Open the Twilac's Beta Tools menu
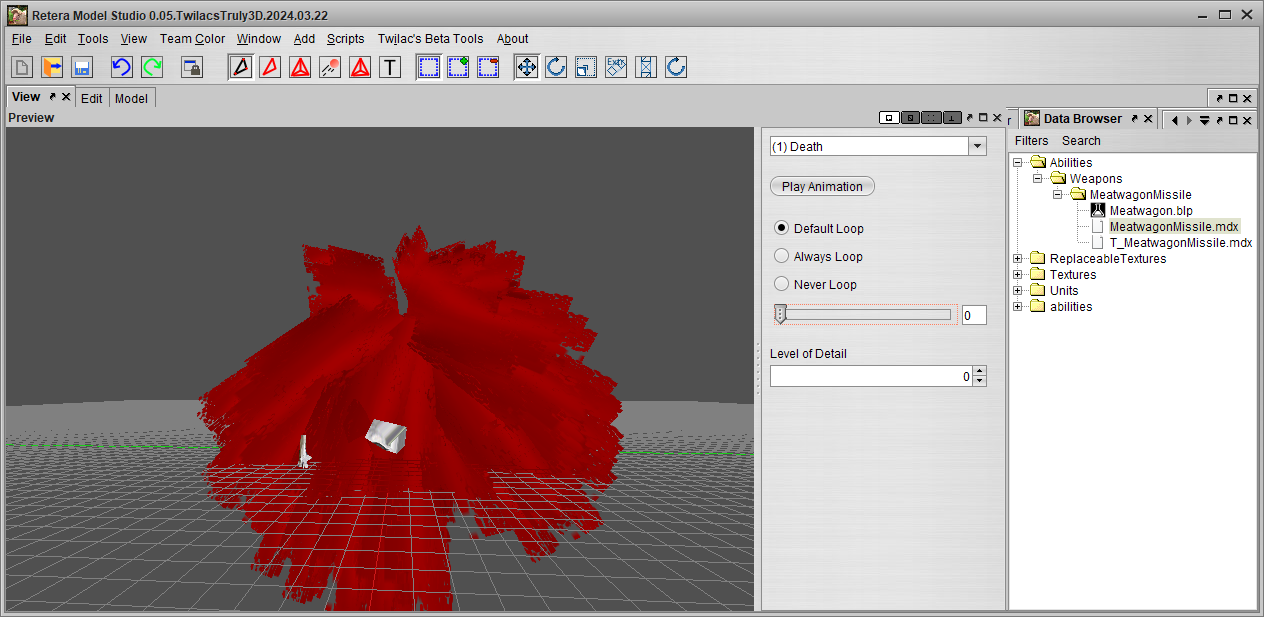The image size is (1264, 617). click(x=430, y=39)
